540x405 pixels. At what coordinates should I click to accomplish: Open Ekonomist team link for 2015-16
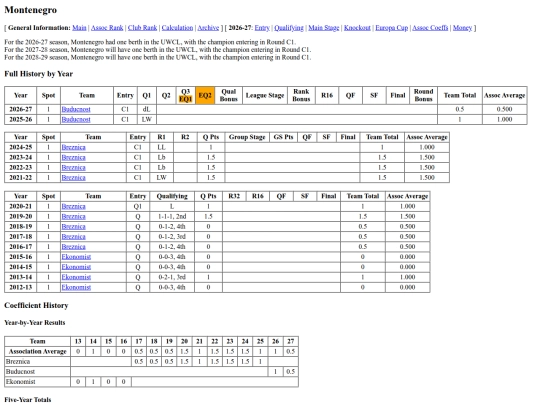tap(76, 257)
